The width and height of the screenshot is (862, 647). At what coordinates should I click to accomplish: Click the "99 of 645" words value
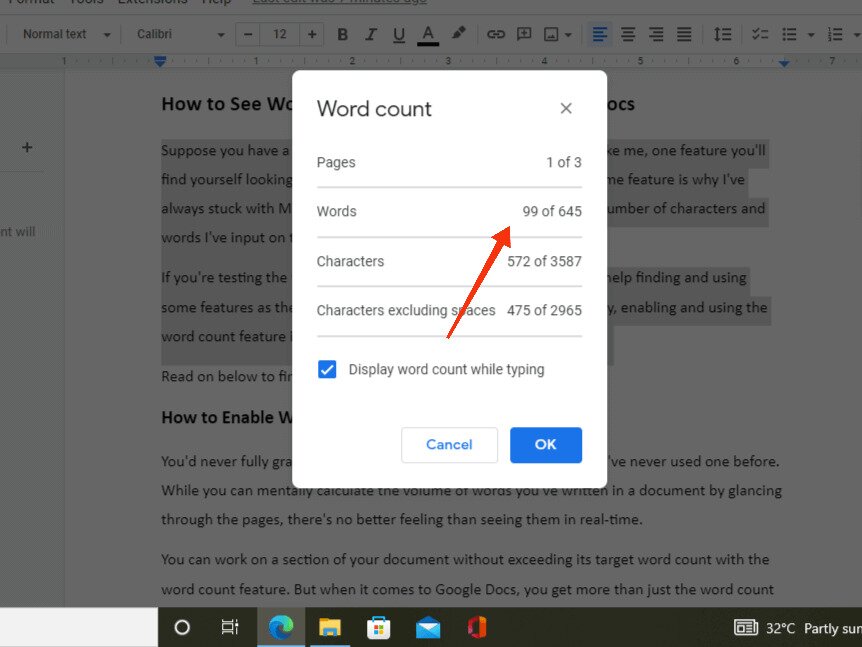pos(551,212)
